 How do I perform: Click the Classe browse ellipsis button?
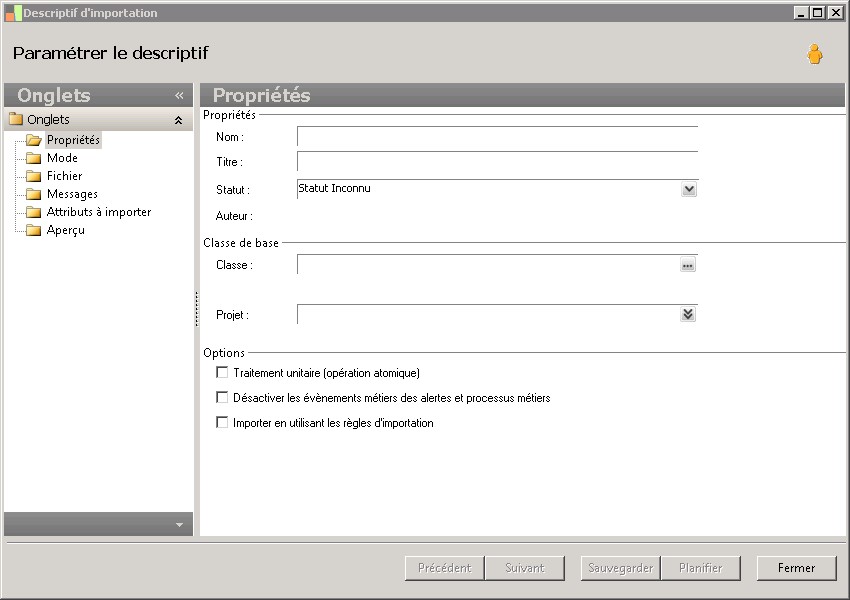[687, 265]
